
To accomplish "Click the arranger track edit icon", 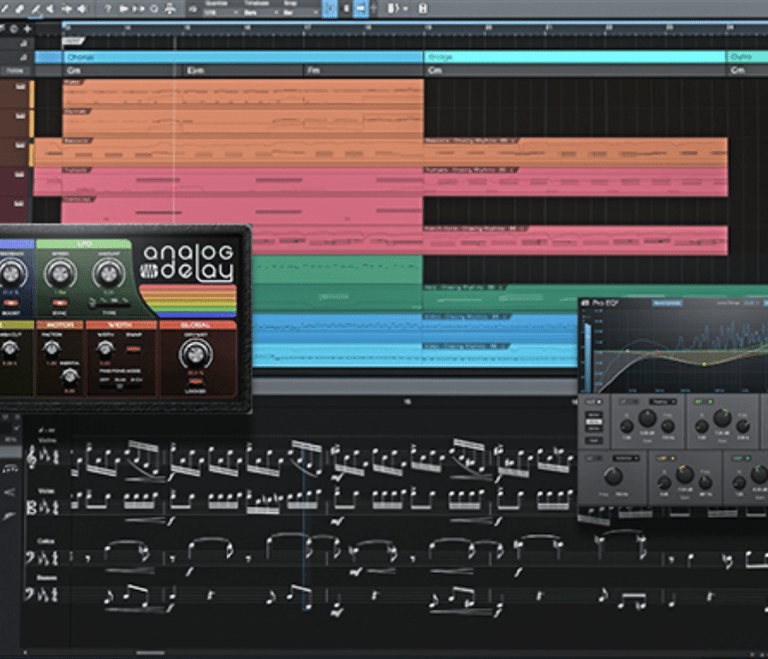I will [23, 57].
